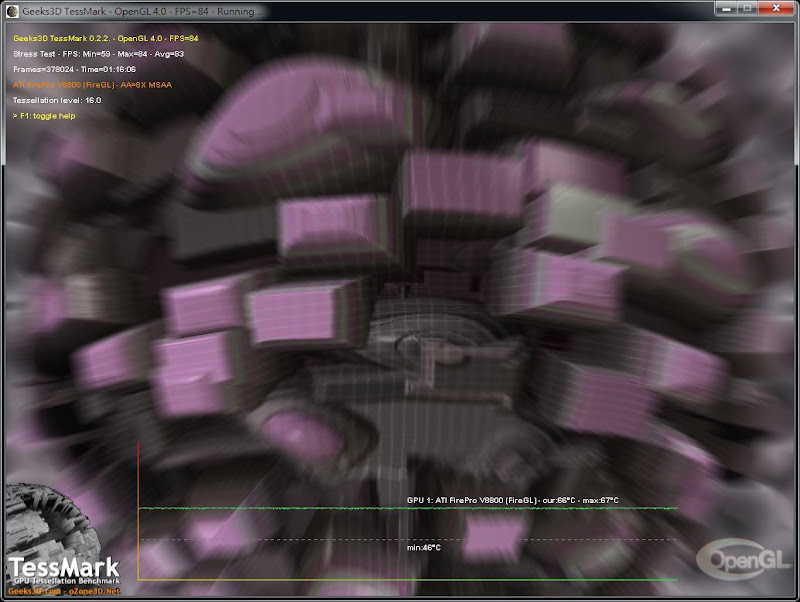This screenshot has width=800, height=602.
Task: Click the green GPU temperature graph line
Action: [408, 508]
